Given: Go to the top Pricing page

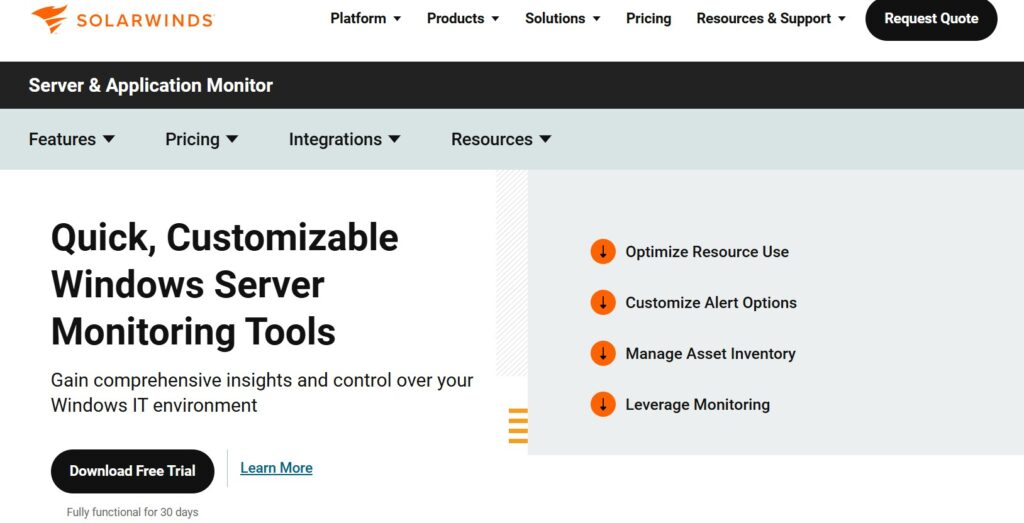Looking at the screenshot, I should (x=648, y=18).
